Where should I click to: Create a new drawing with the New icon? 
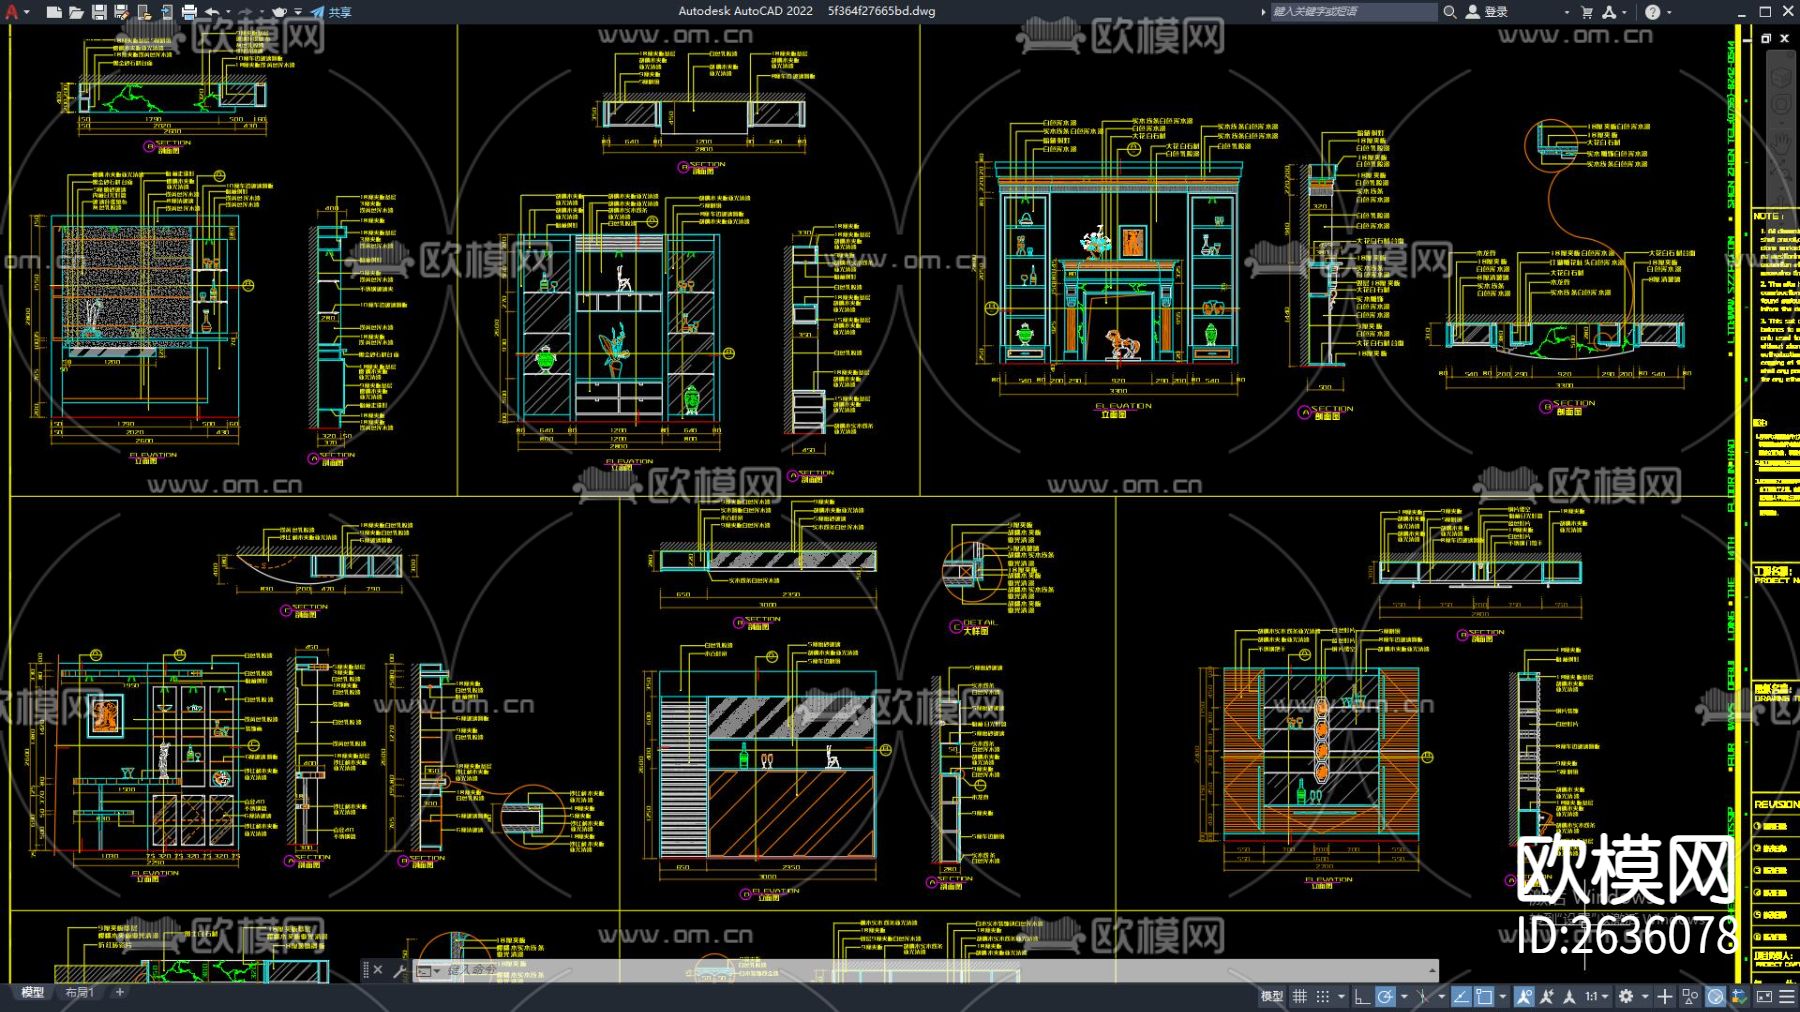pyautogui.click(x=54, y=12)
